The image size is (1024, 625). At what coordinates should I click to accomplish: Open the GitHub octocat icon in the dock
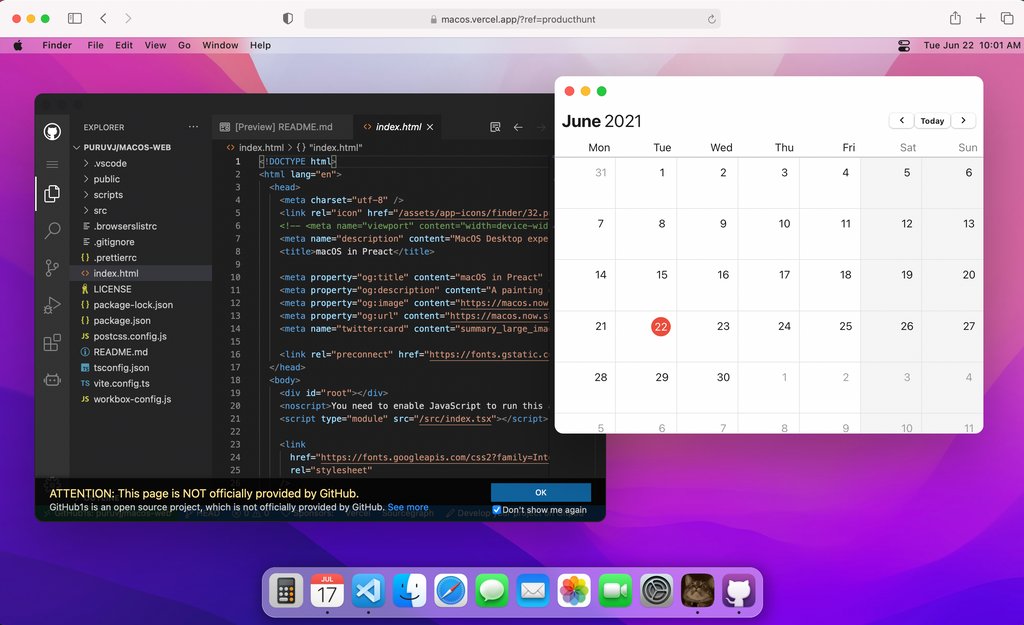pyautogui.click(x=739, y=592)
